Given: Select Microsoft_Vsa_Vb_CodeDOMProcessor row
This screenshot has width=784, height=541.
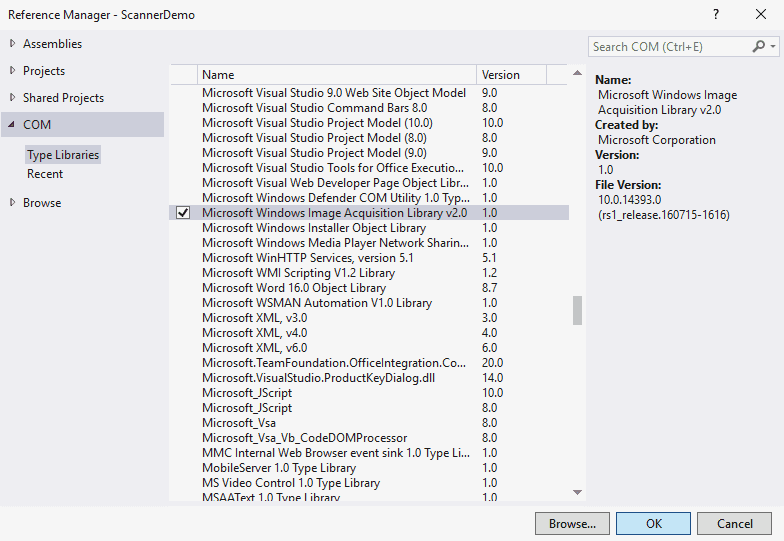Looking at the screenshot, I should [369, 438].
